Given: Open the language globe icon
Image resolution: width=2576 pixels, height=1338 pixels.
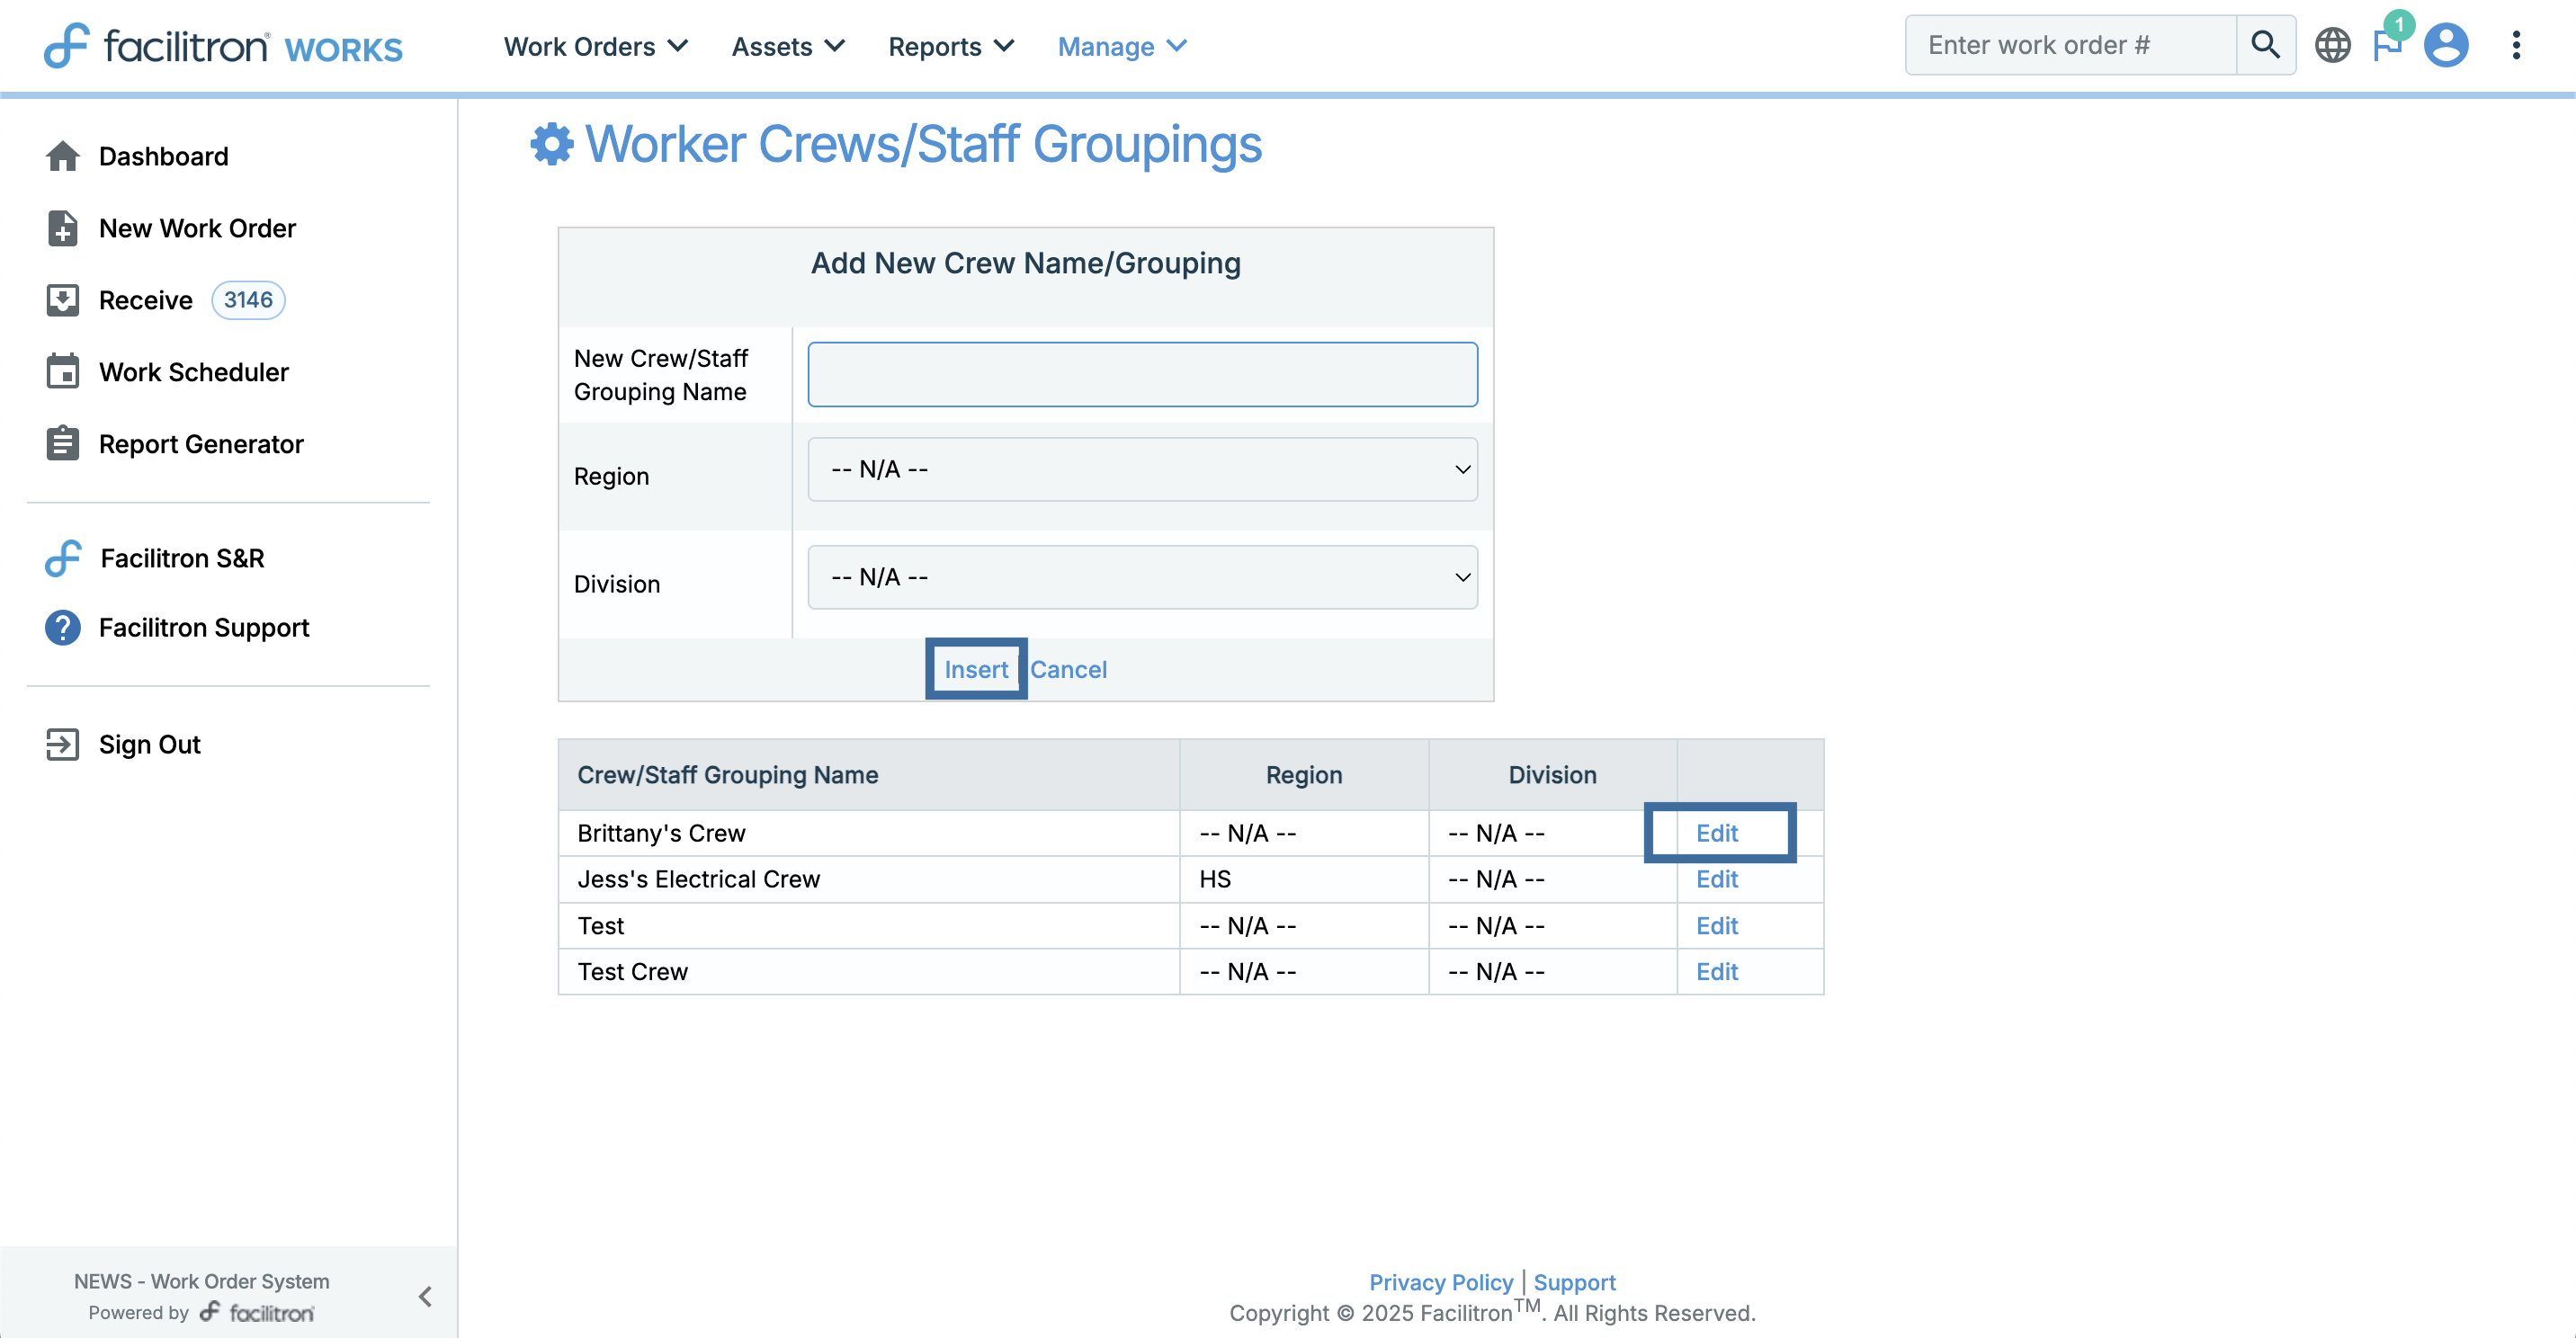Looking at the screenshot, I should (2332, 45).
